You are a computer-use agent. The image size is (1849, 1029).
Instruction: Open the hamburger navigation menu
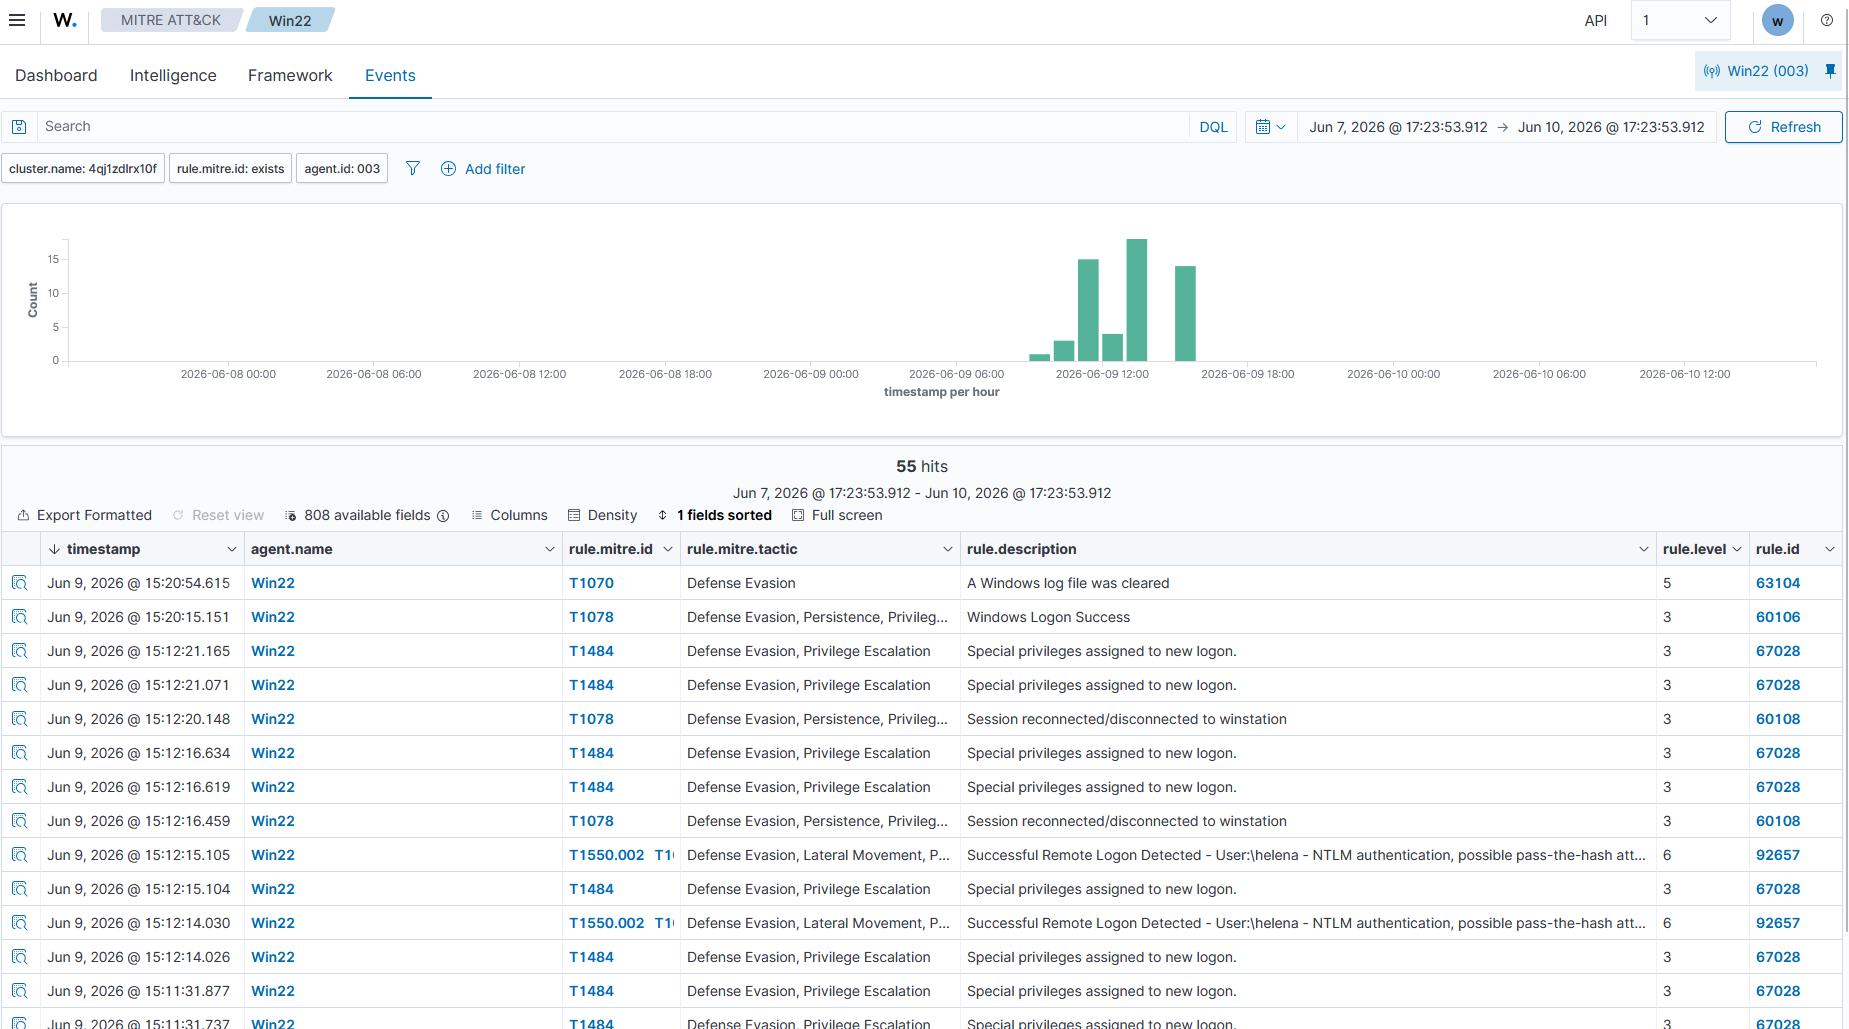click(17, 20)
